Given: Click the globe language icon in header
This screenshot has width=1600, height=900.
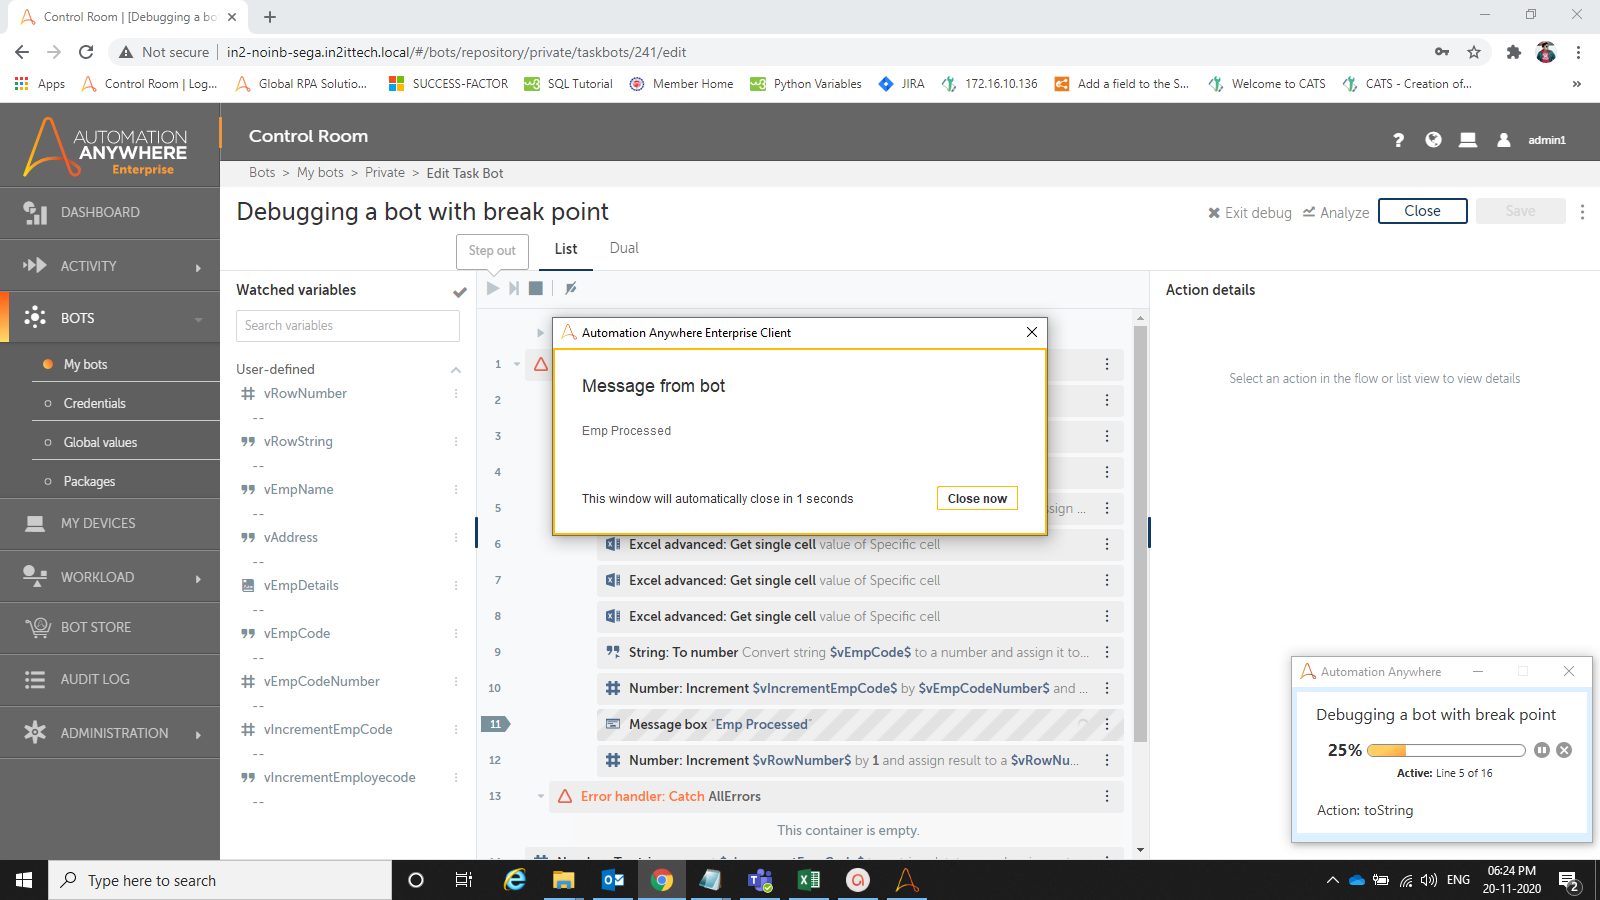Looking at the screenshot, I should pos(1433,140).
